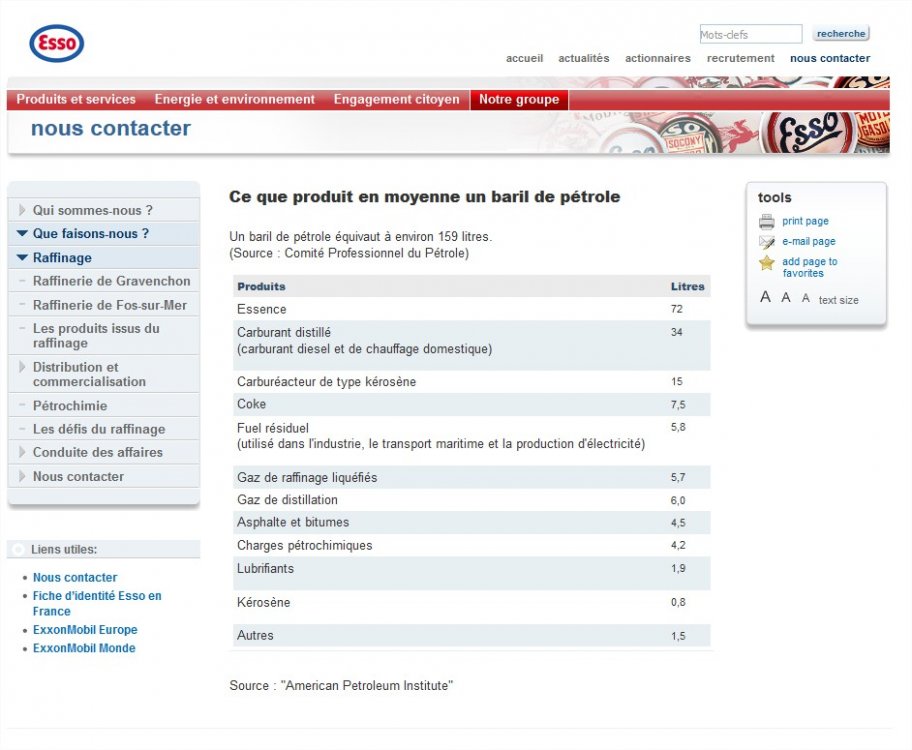Expand the sidebar Nous contacter arrow
The image size is (912, 750).
(x=22, y=476)
